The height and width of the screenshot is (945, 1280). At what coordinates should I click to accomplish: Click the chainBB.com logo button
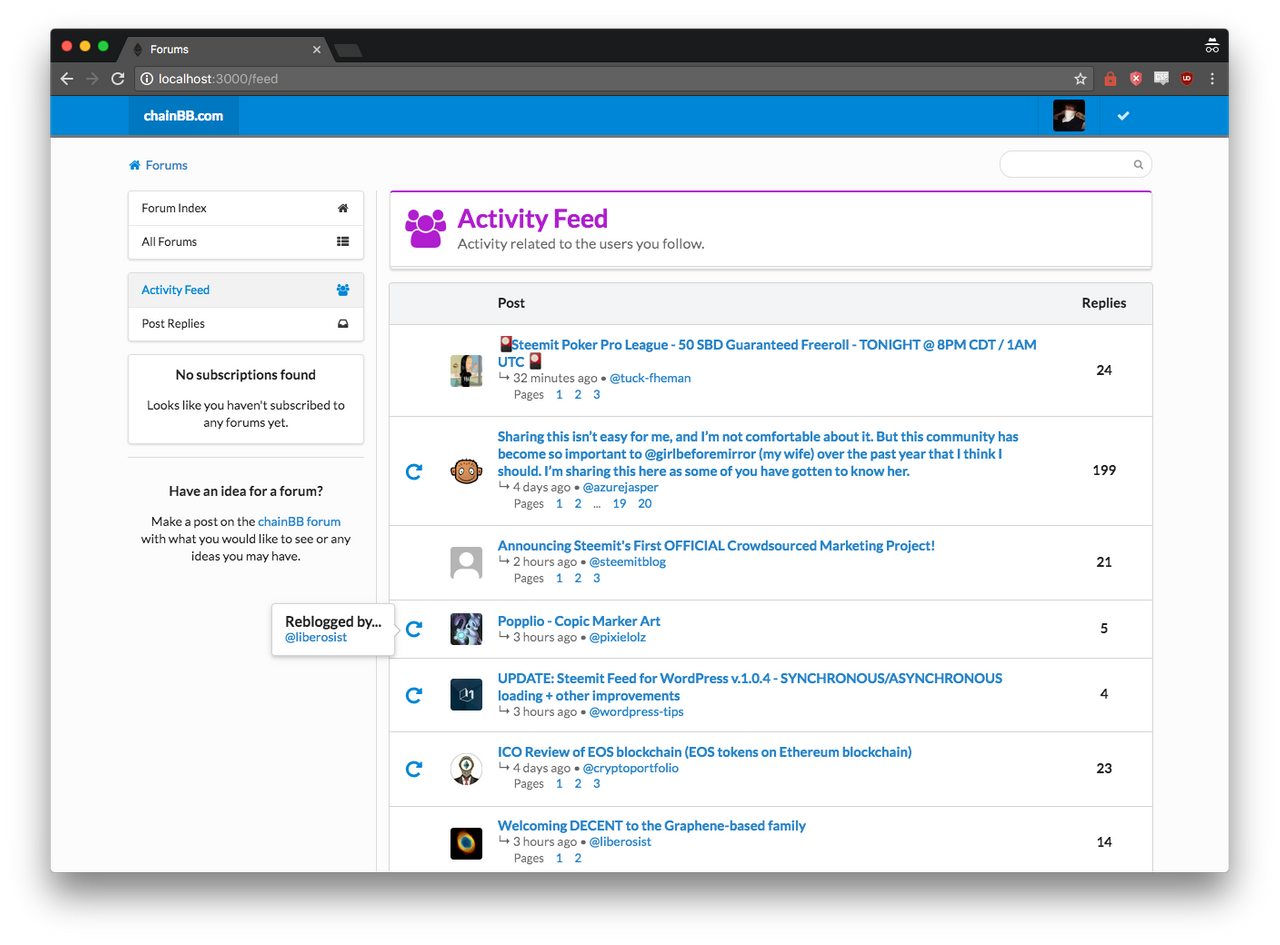click(183, 116)
